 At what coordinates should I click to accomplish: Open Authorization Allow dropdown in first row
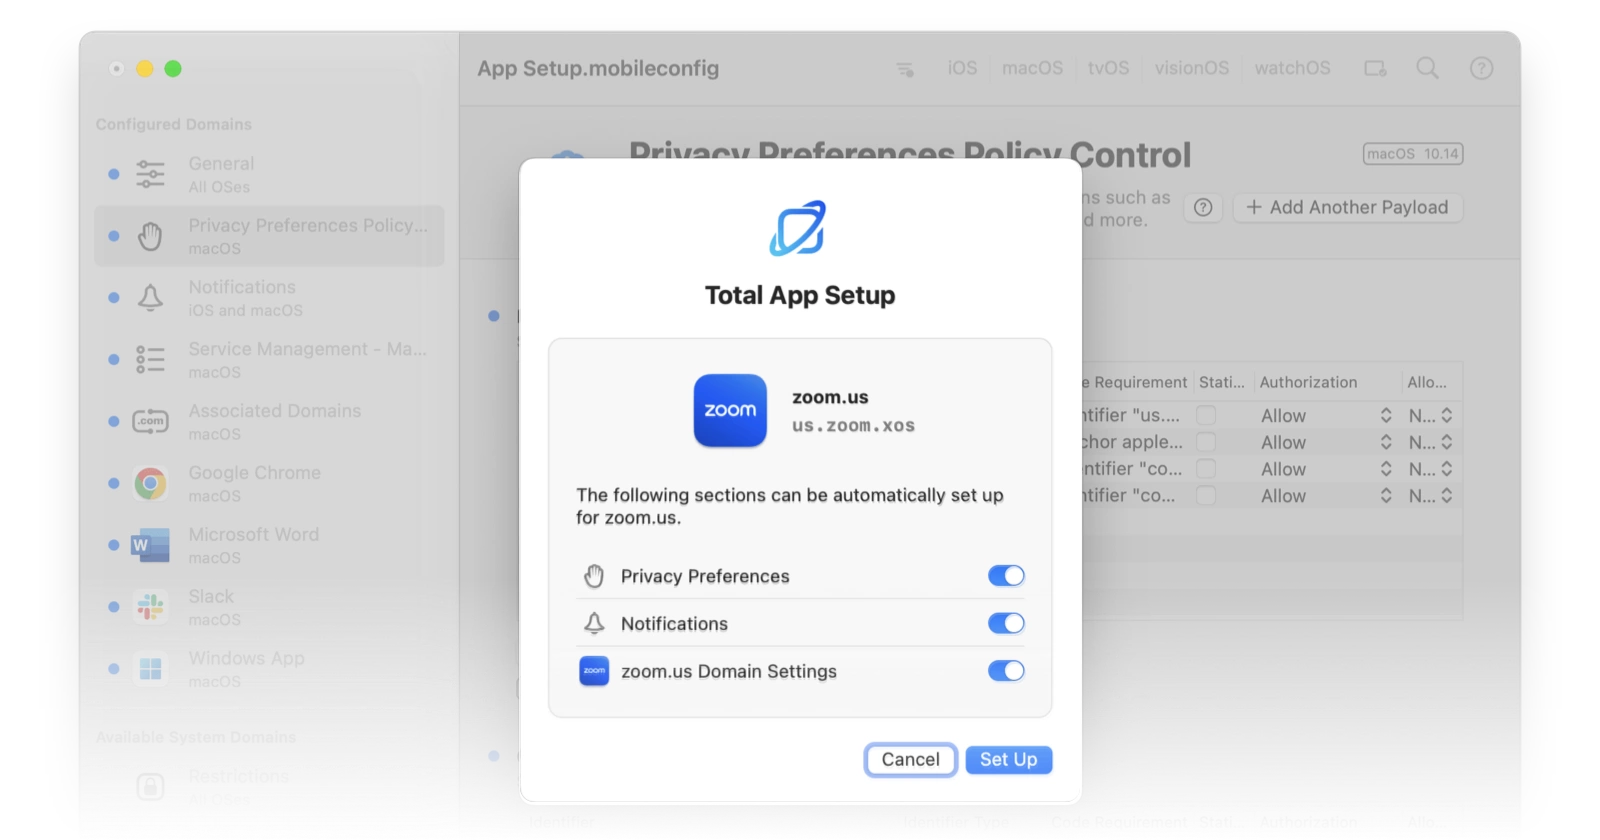(1326, 415)
